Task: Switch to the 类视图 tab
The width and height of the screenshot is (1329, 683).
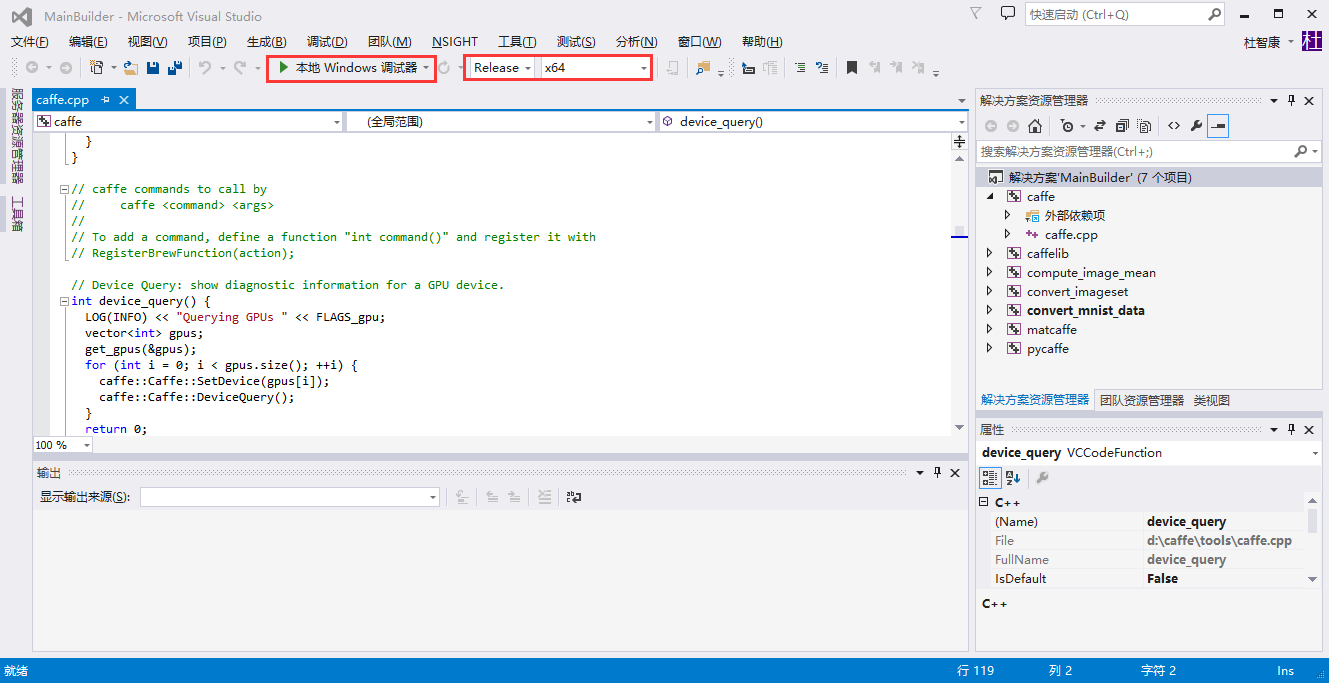Action: pyautogui.click(x=1211, y=400)
